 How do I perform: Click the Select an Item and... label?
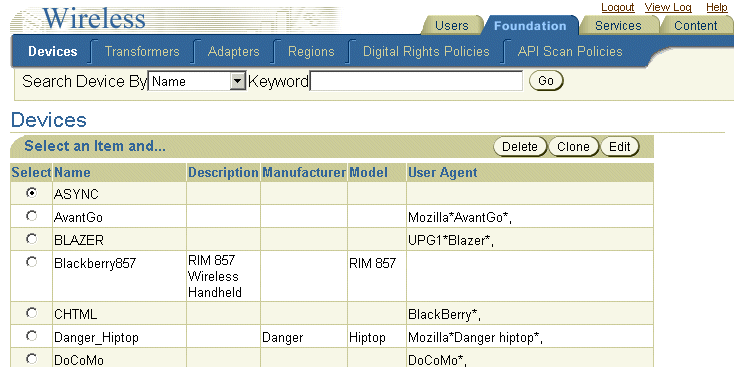pyautogui.click(x=95, y=146)
